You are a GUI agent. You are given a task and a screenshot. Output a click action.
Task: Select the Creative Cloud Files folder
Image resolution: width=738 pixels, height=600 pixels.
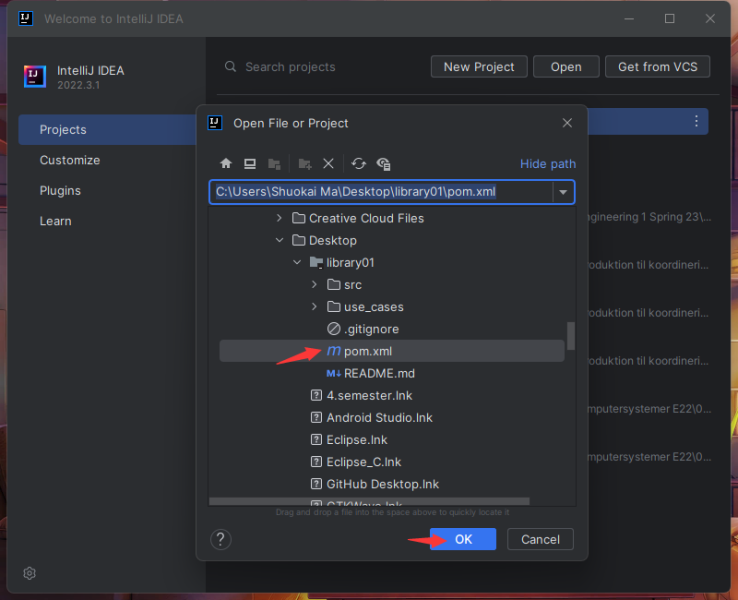point(358,218)
